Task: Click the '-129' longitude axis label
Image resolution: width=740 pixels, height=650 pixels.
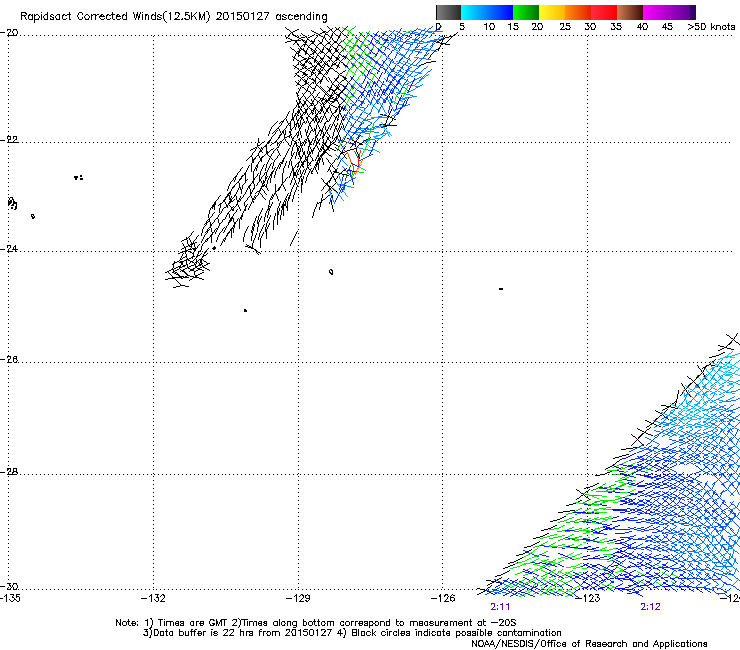Action: (298, 598)
